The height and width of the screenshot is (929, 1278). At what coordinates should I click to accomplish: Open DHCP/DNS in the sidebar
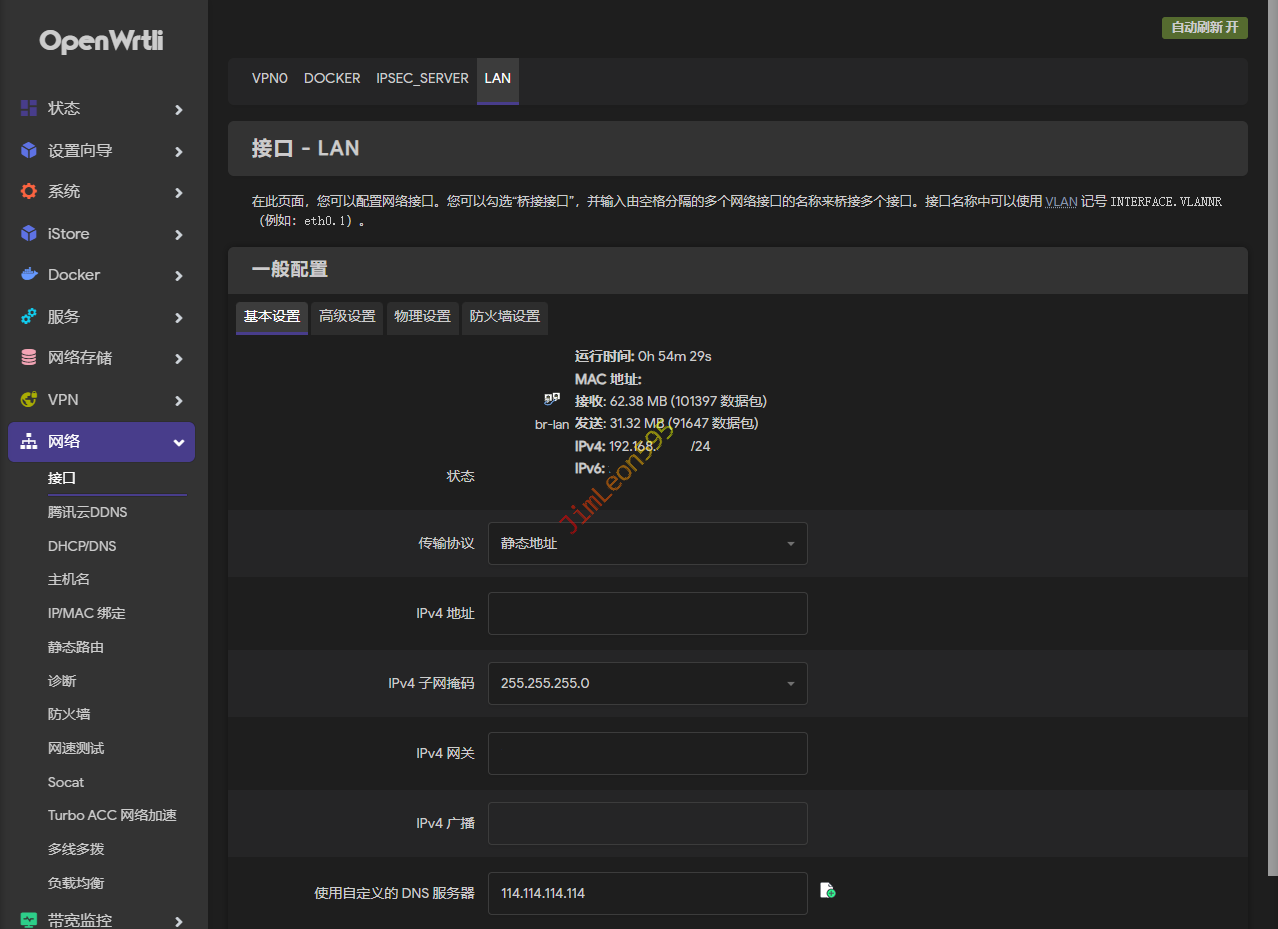point(82,546)
